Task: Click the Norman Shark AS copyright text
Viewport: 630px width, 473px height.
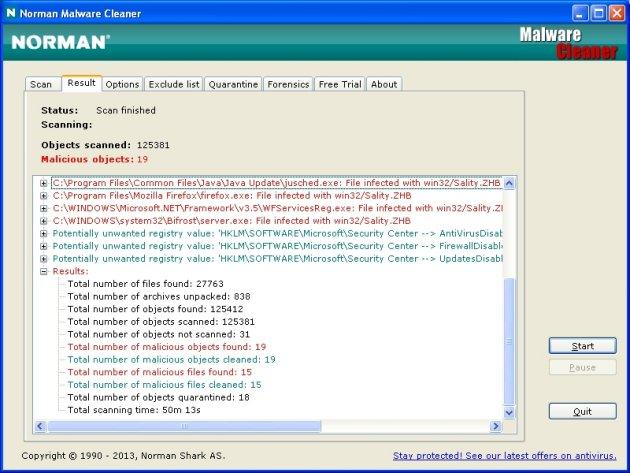Action: 123,456
